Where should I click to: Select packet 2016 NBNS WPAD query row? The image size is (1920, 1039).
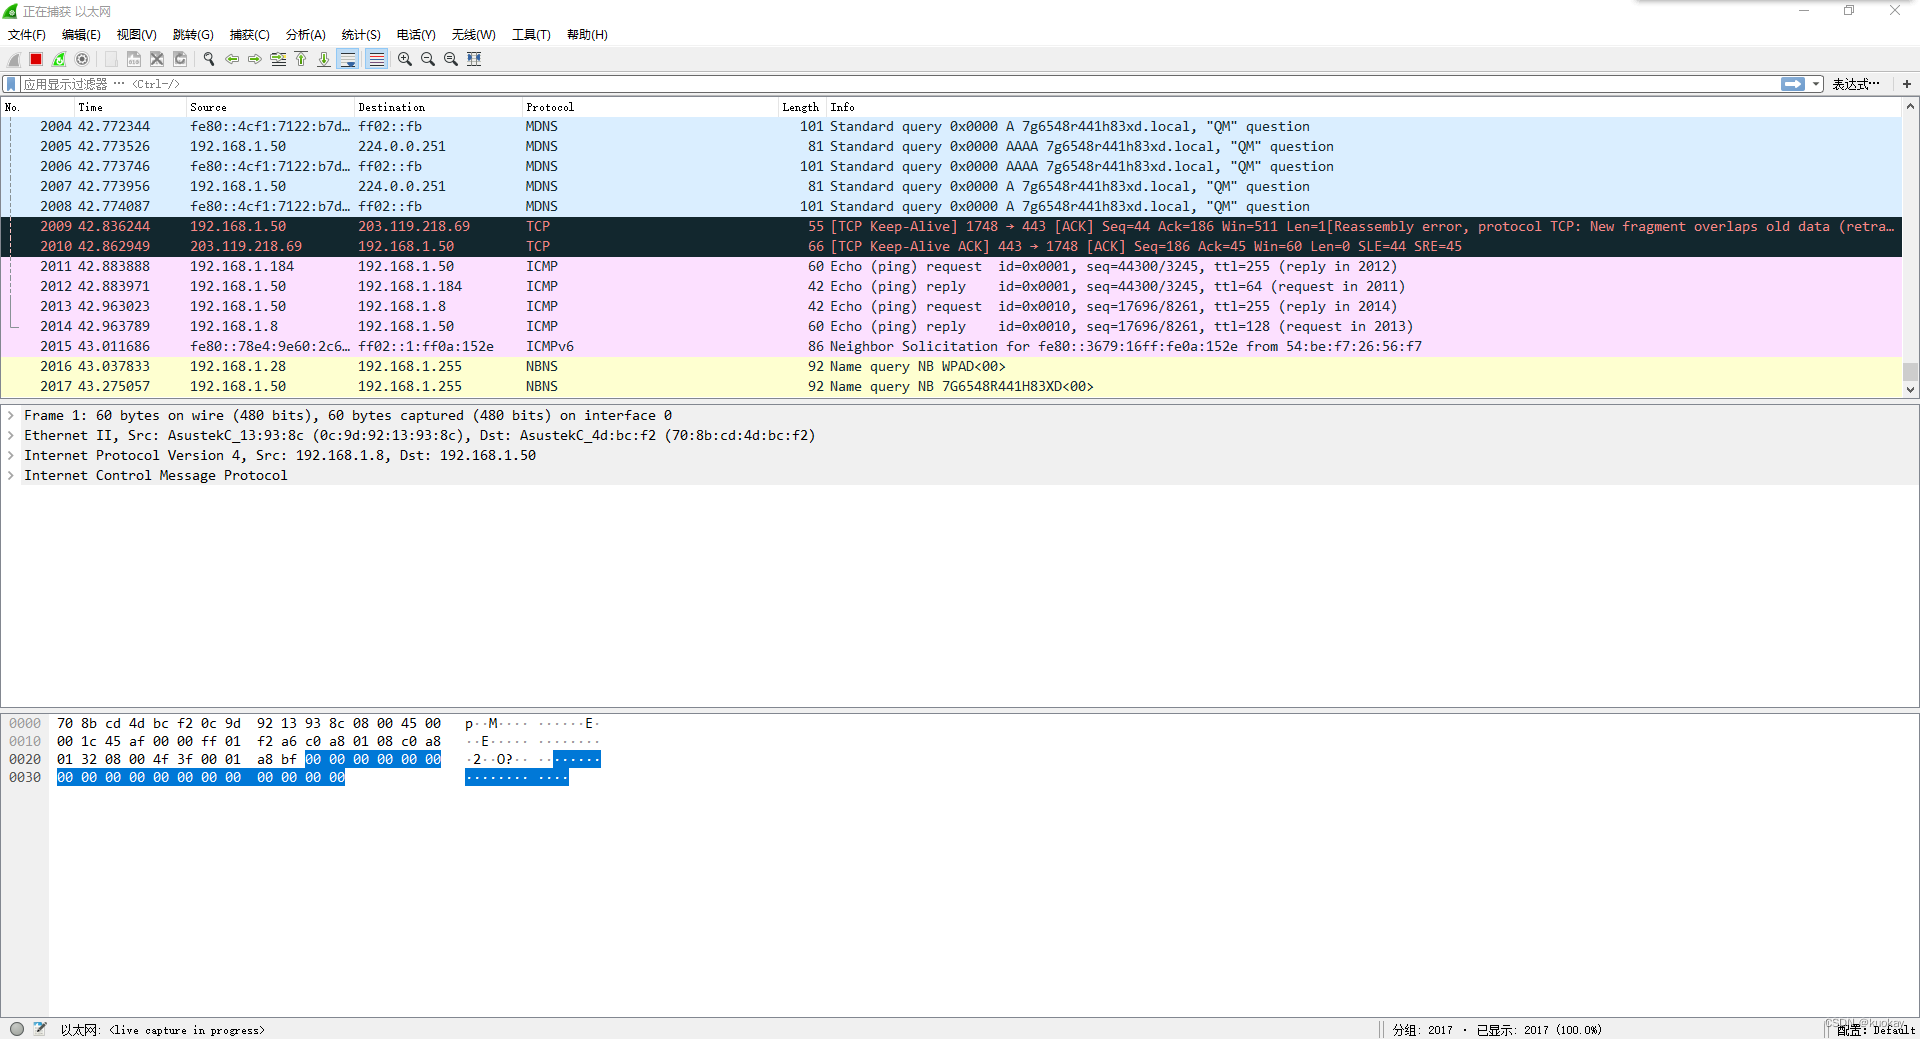[x=951, y=367]
